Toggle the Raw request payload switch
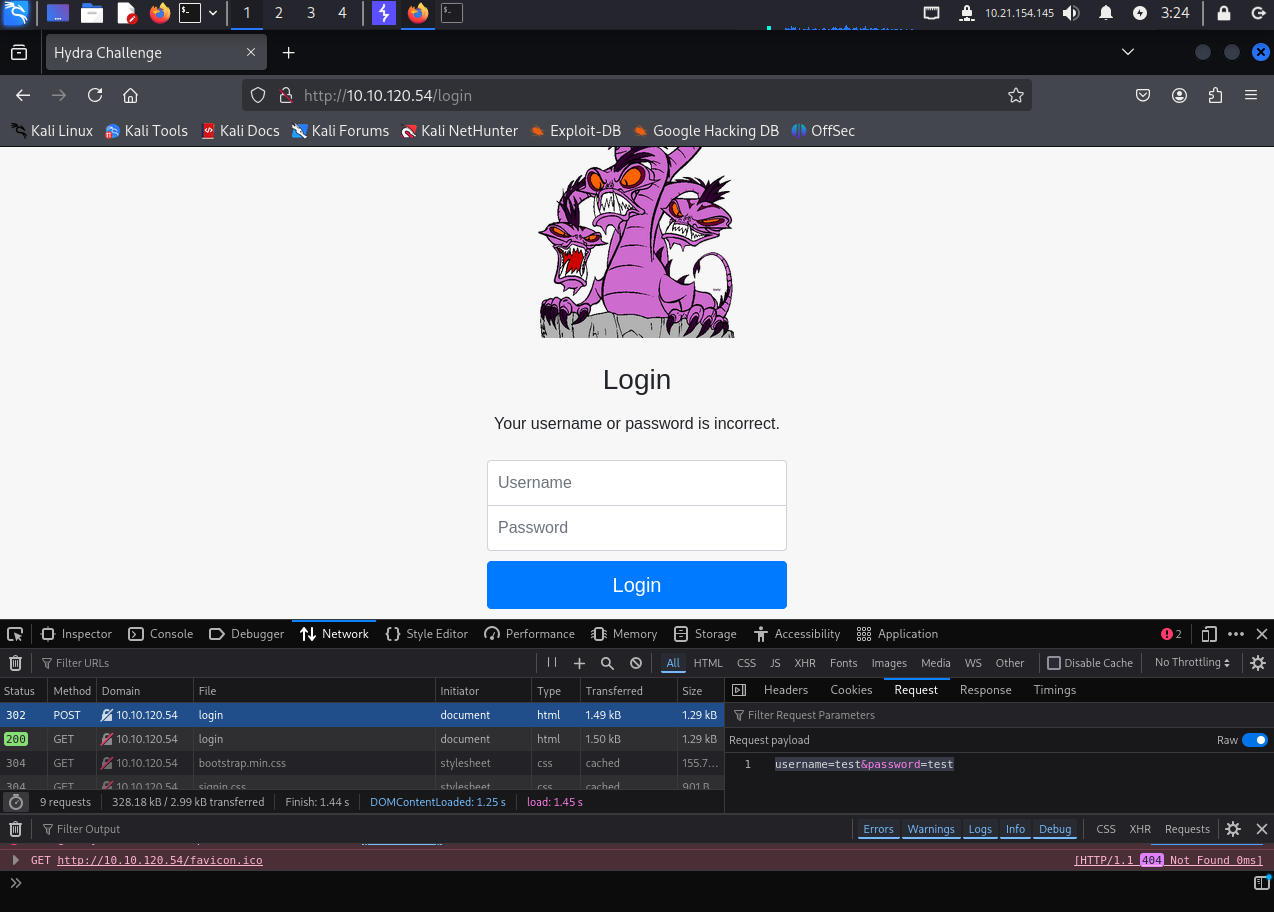 tap(1254, 740)
